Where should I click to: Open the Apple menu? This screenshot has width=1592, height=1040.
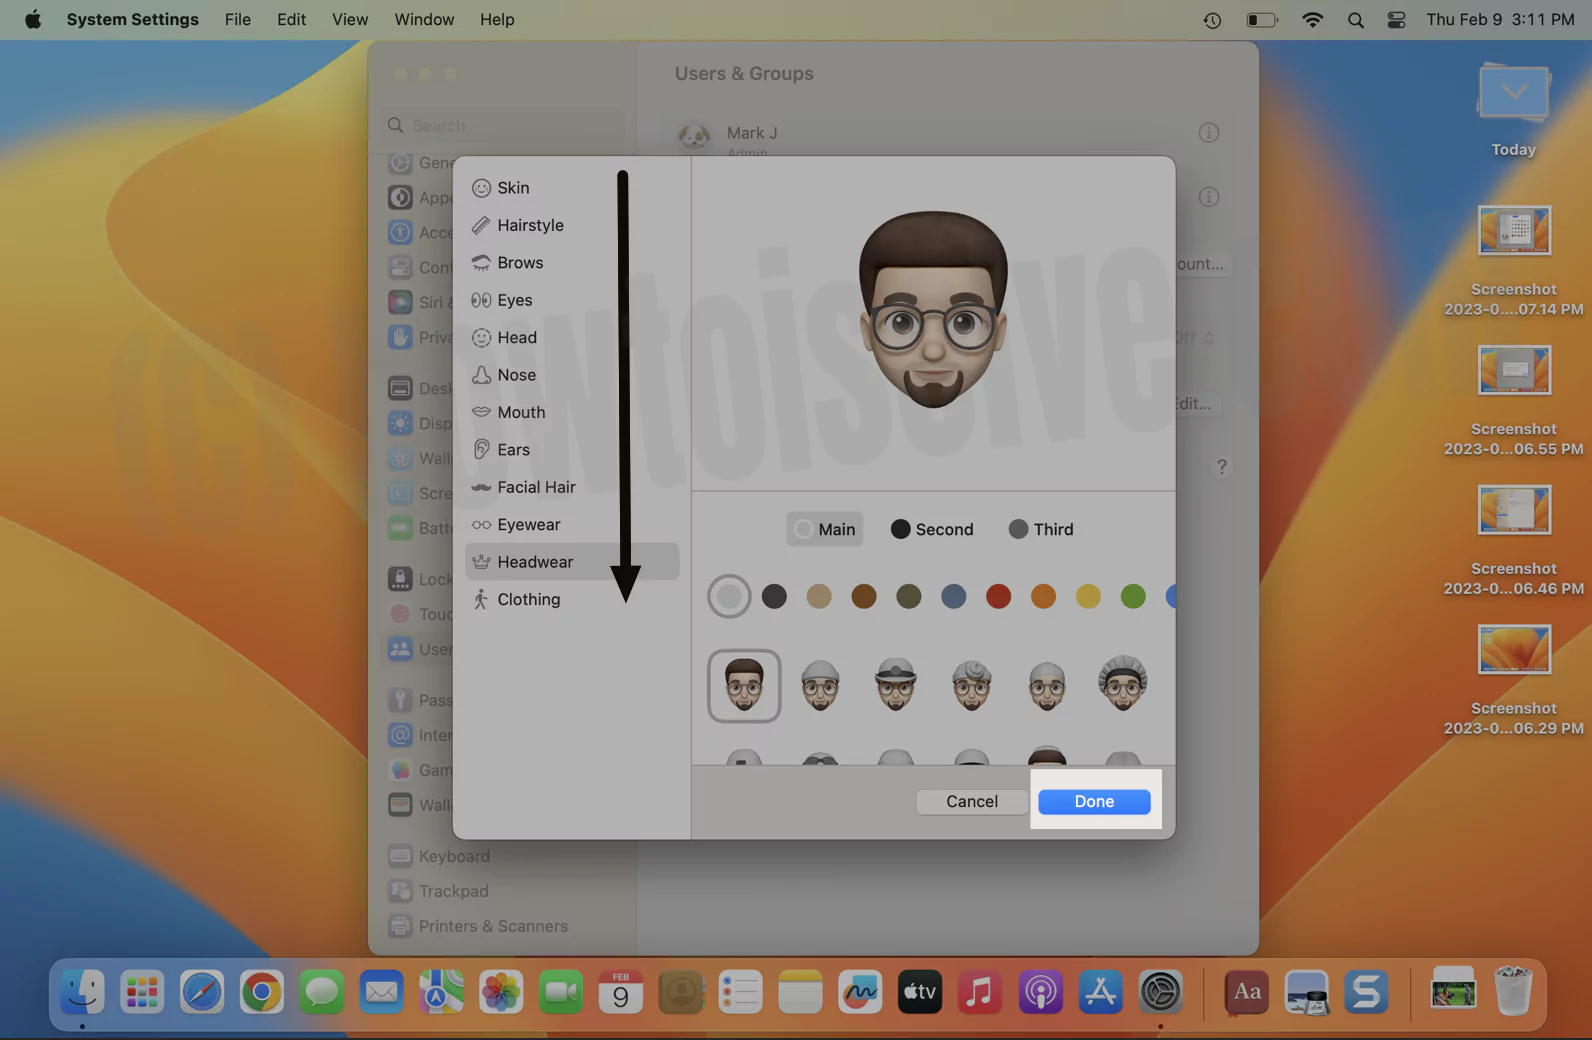click(33, 19)
